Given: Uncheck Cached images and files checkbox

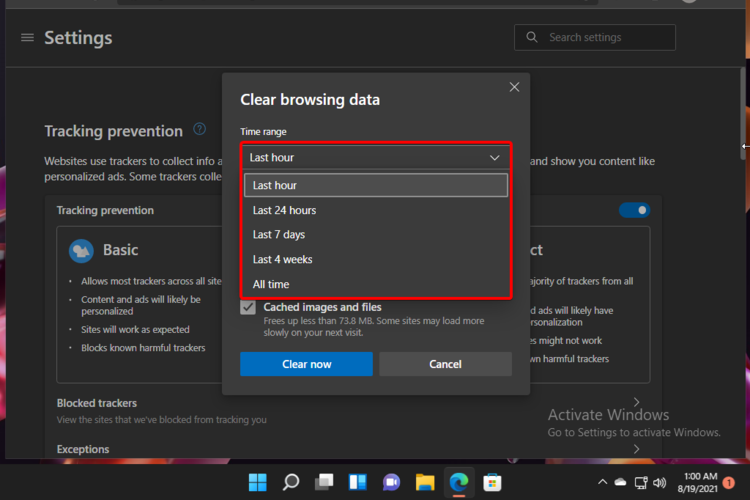Looking at the screenshot, I should 248,308.
